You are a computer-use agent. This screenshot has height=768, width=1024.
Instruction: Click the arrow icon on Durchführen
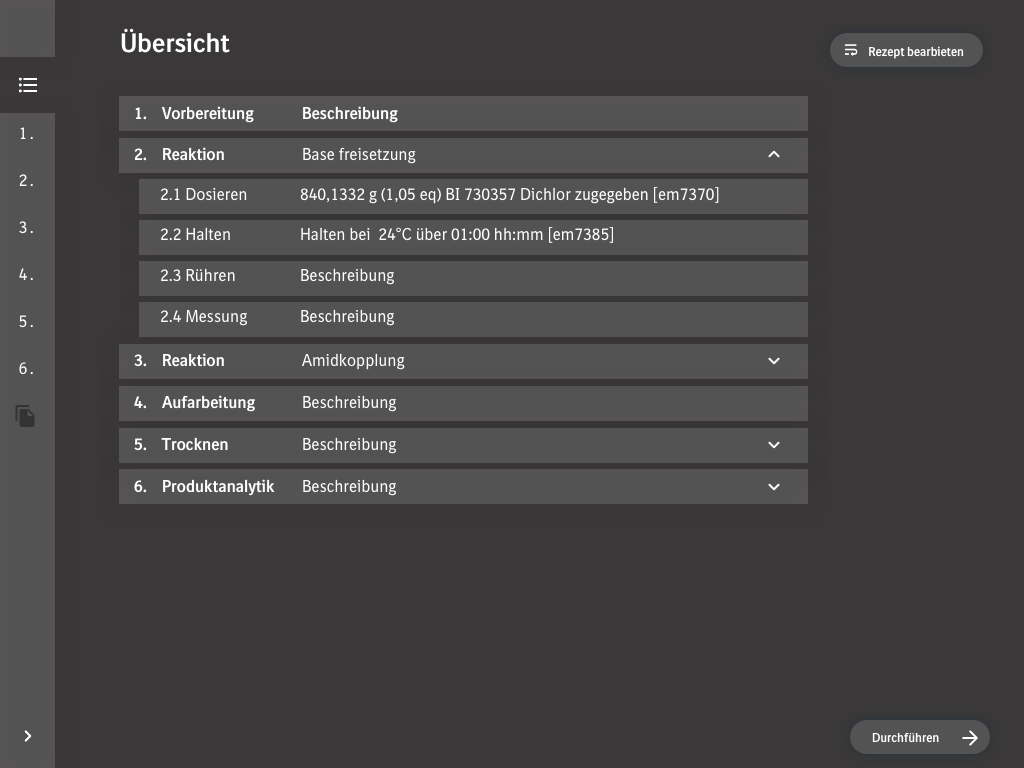969,738
